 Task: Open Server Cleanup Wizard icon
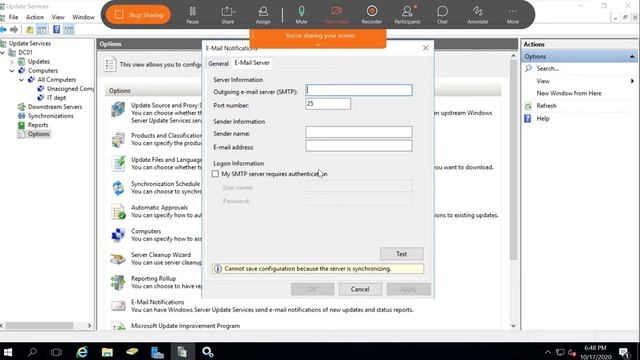118,259
